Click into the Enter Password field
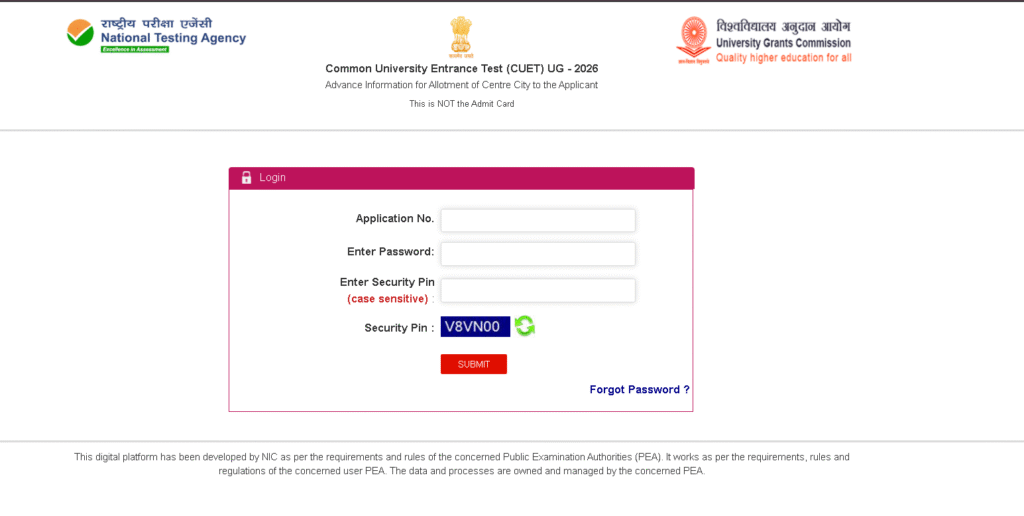 (x=538, y=254)
